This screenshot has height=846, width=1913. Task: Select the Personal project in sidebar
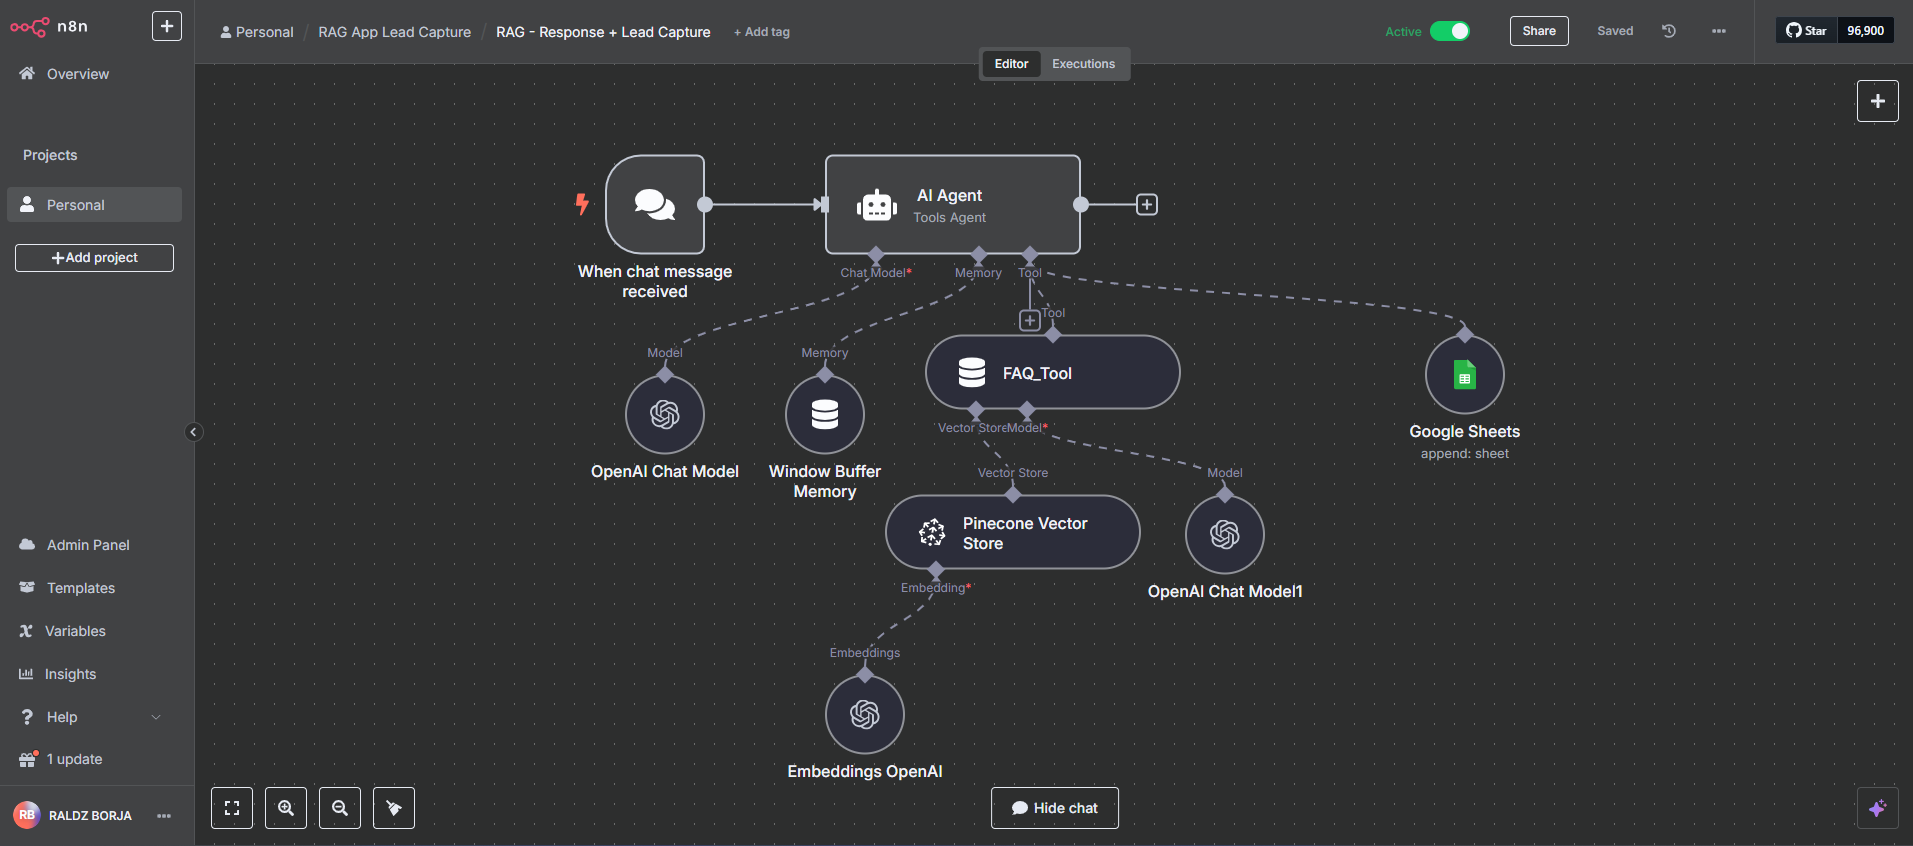(94, 204)
